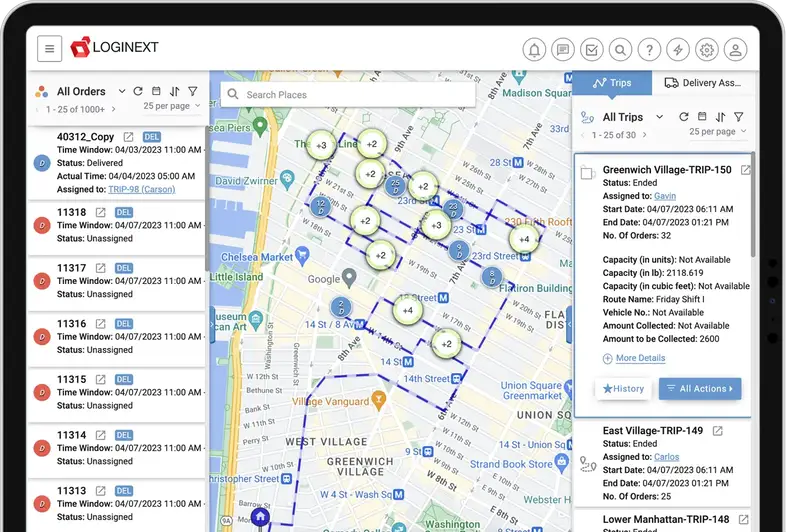786x532 pixels.
Task: Expand the All Orders dropdown
Action: coord(121,91)
